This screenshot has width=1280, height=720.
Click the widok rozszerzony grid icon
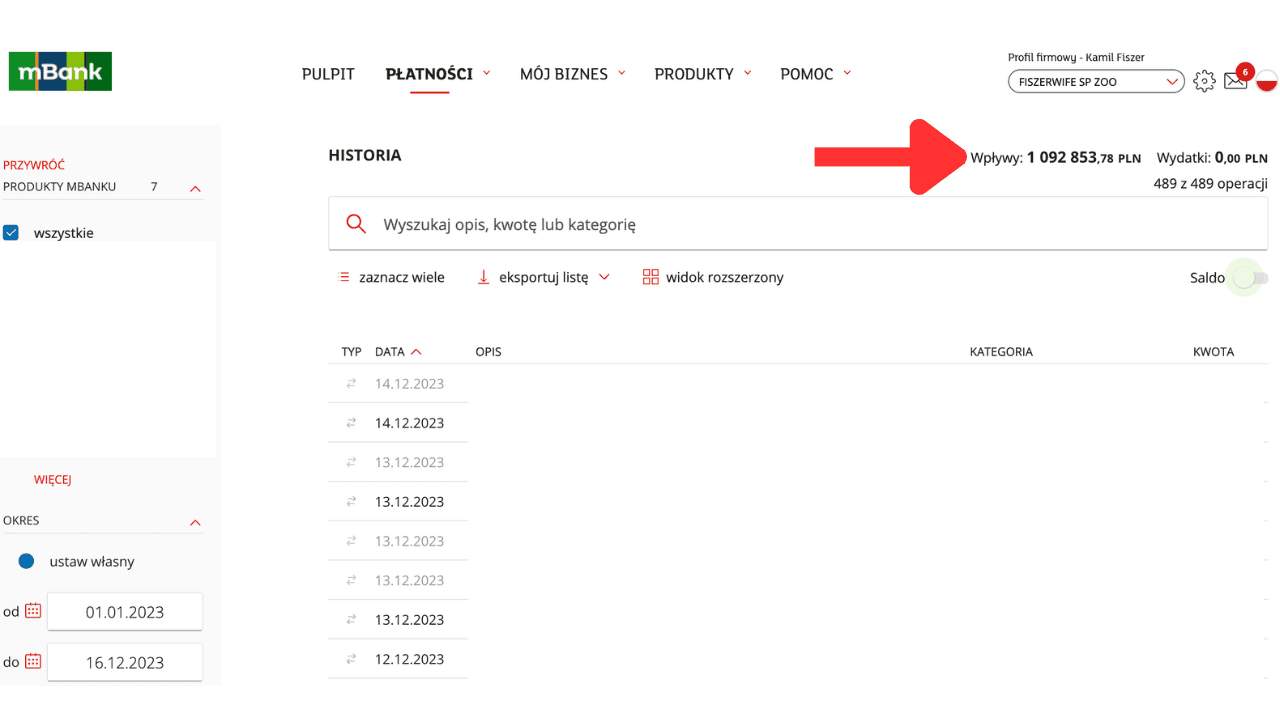pos(651,277)
